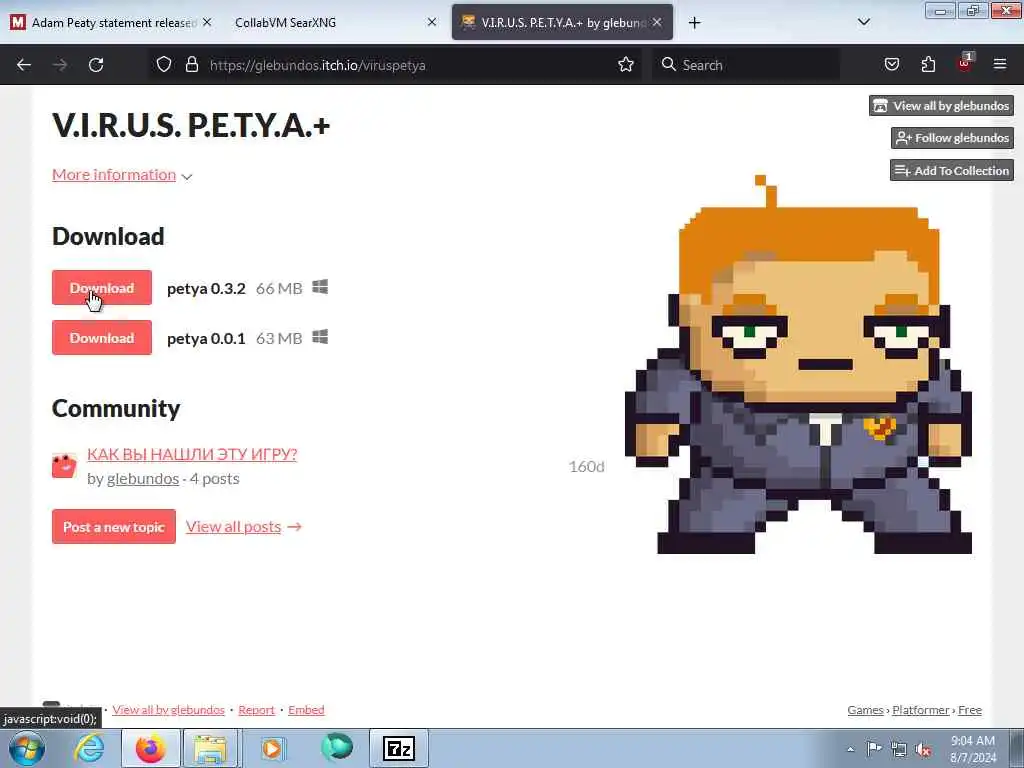The image size is (1024, 768).
Task: Open network tray icon
Action: [899, 749]
